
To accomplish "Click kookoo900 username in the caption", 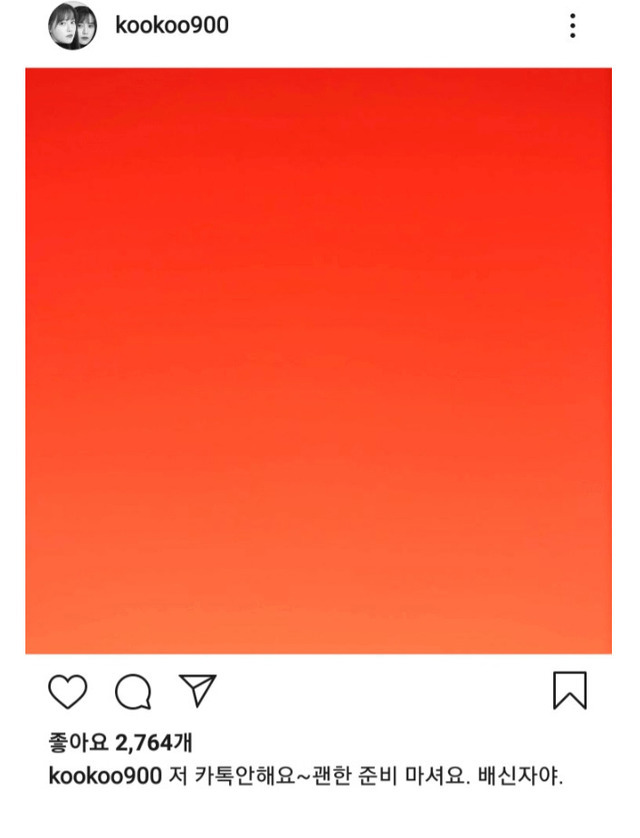I will coord(105,776).
